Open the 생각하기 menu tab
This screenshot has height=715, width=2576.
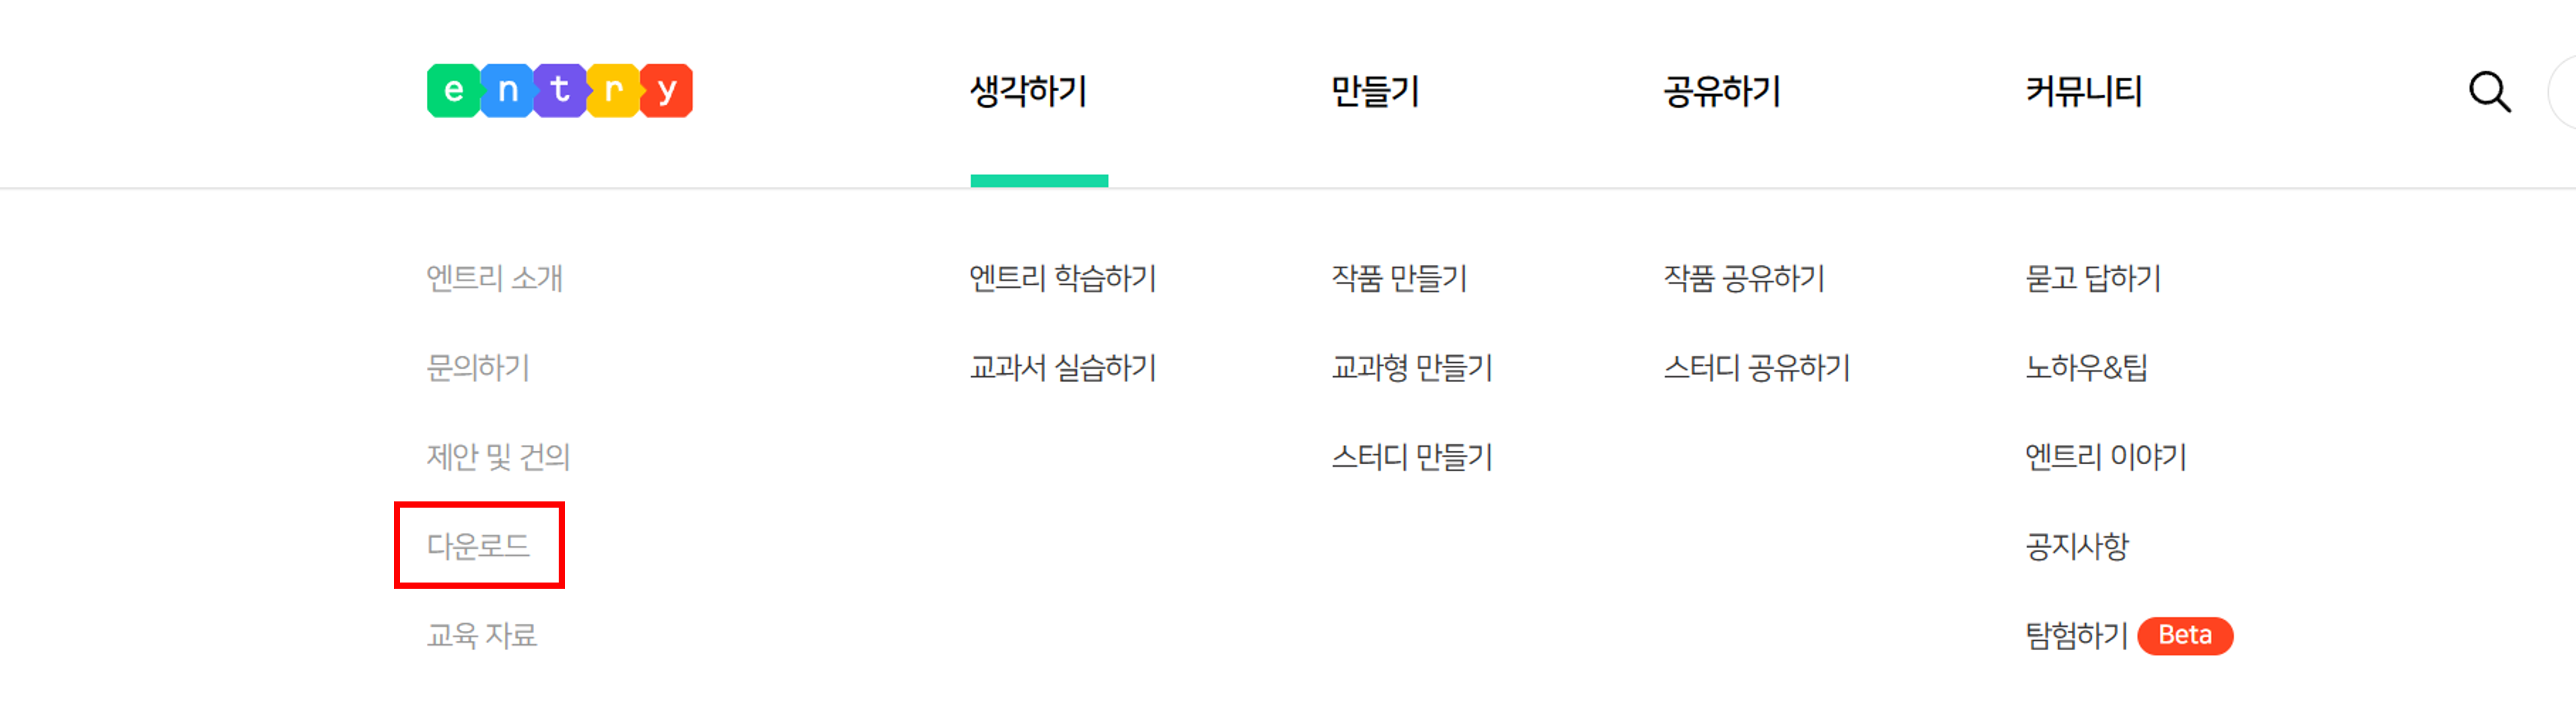pos(1028,92)
